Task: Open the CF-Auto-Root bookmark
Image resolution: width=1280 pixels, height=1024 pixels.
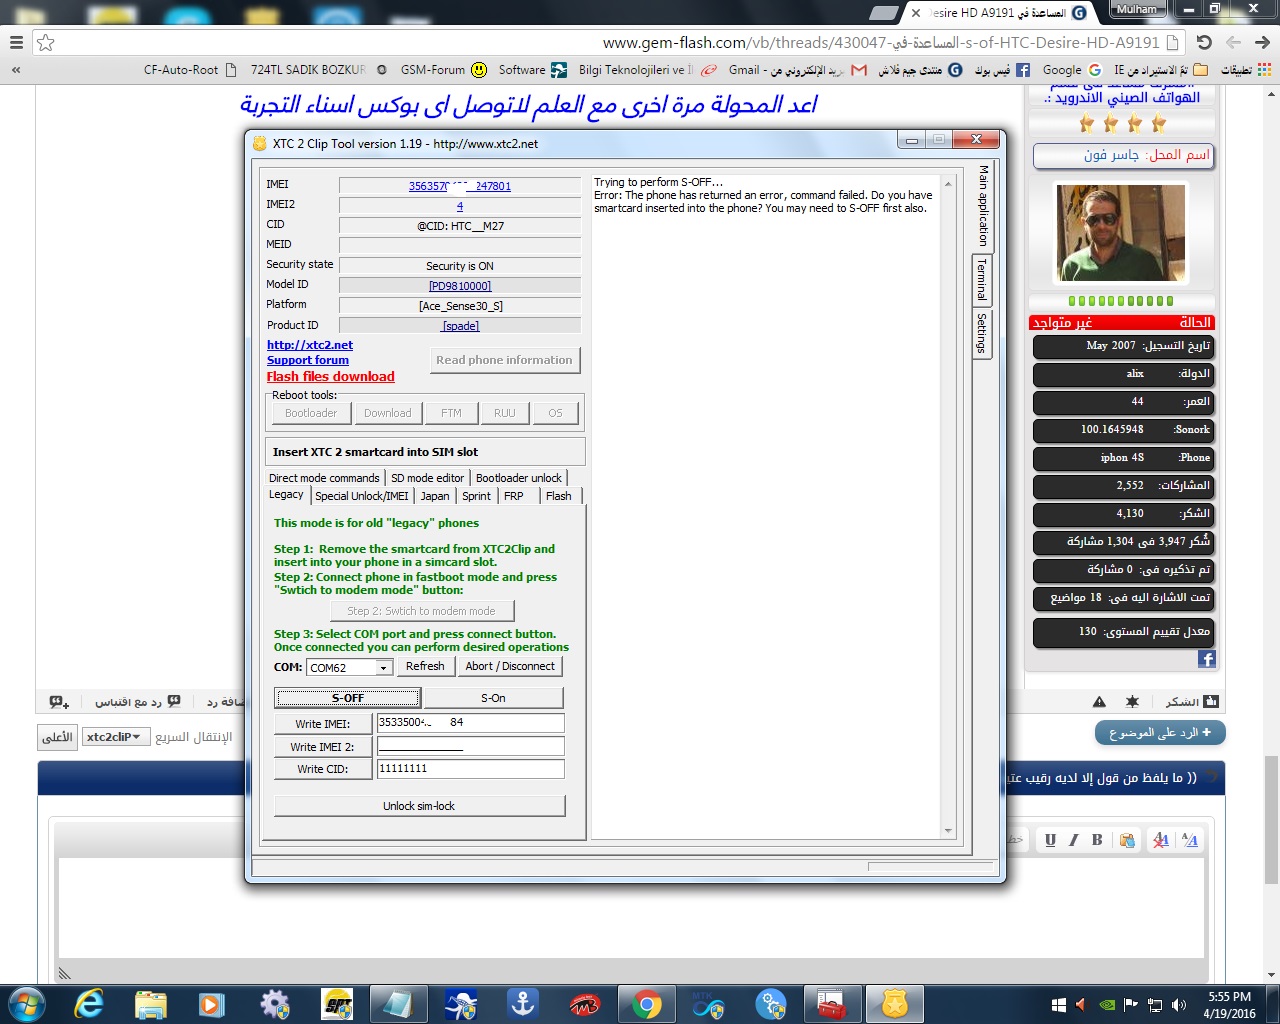Action: 190,70
